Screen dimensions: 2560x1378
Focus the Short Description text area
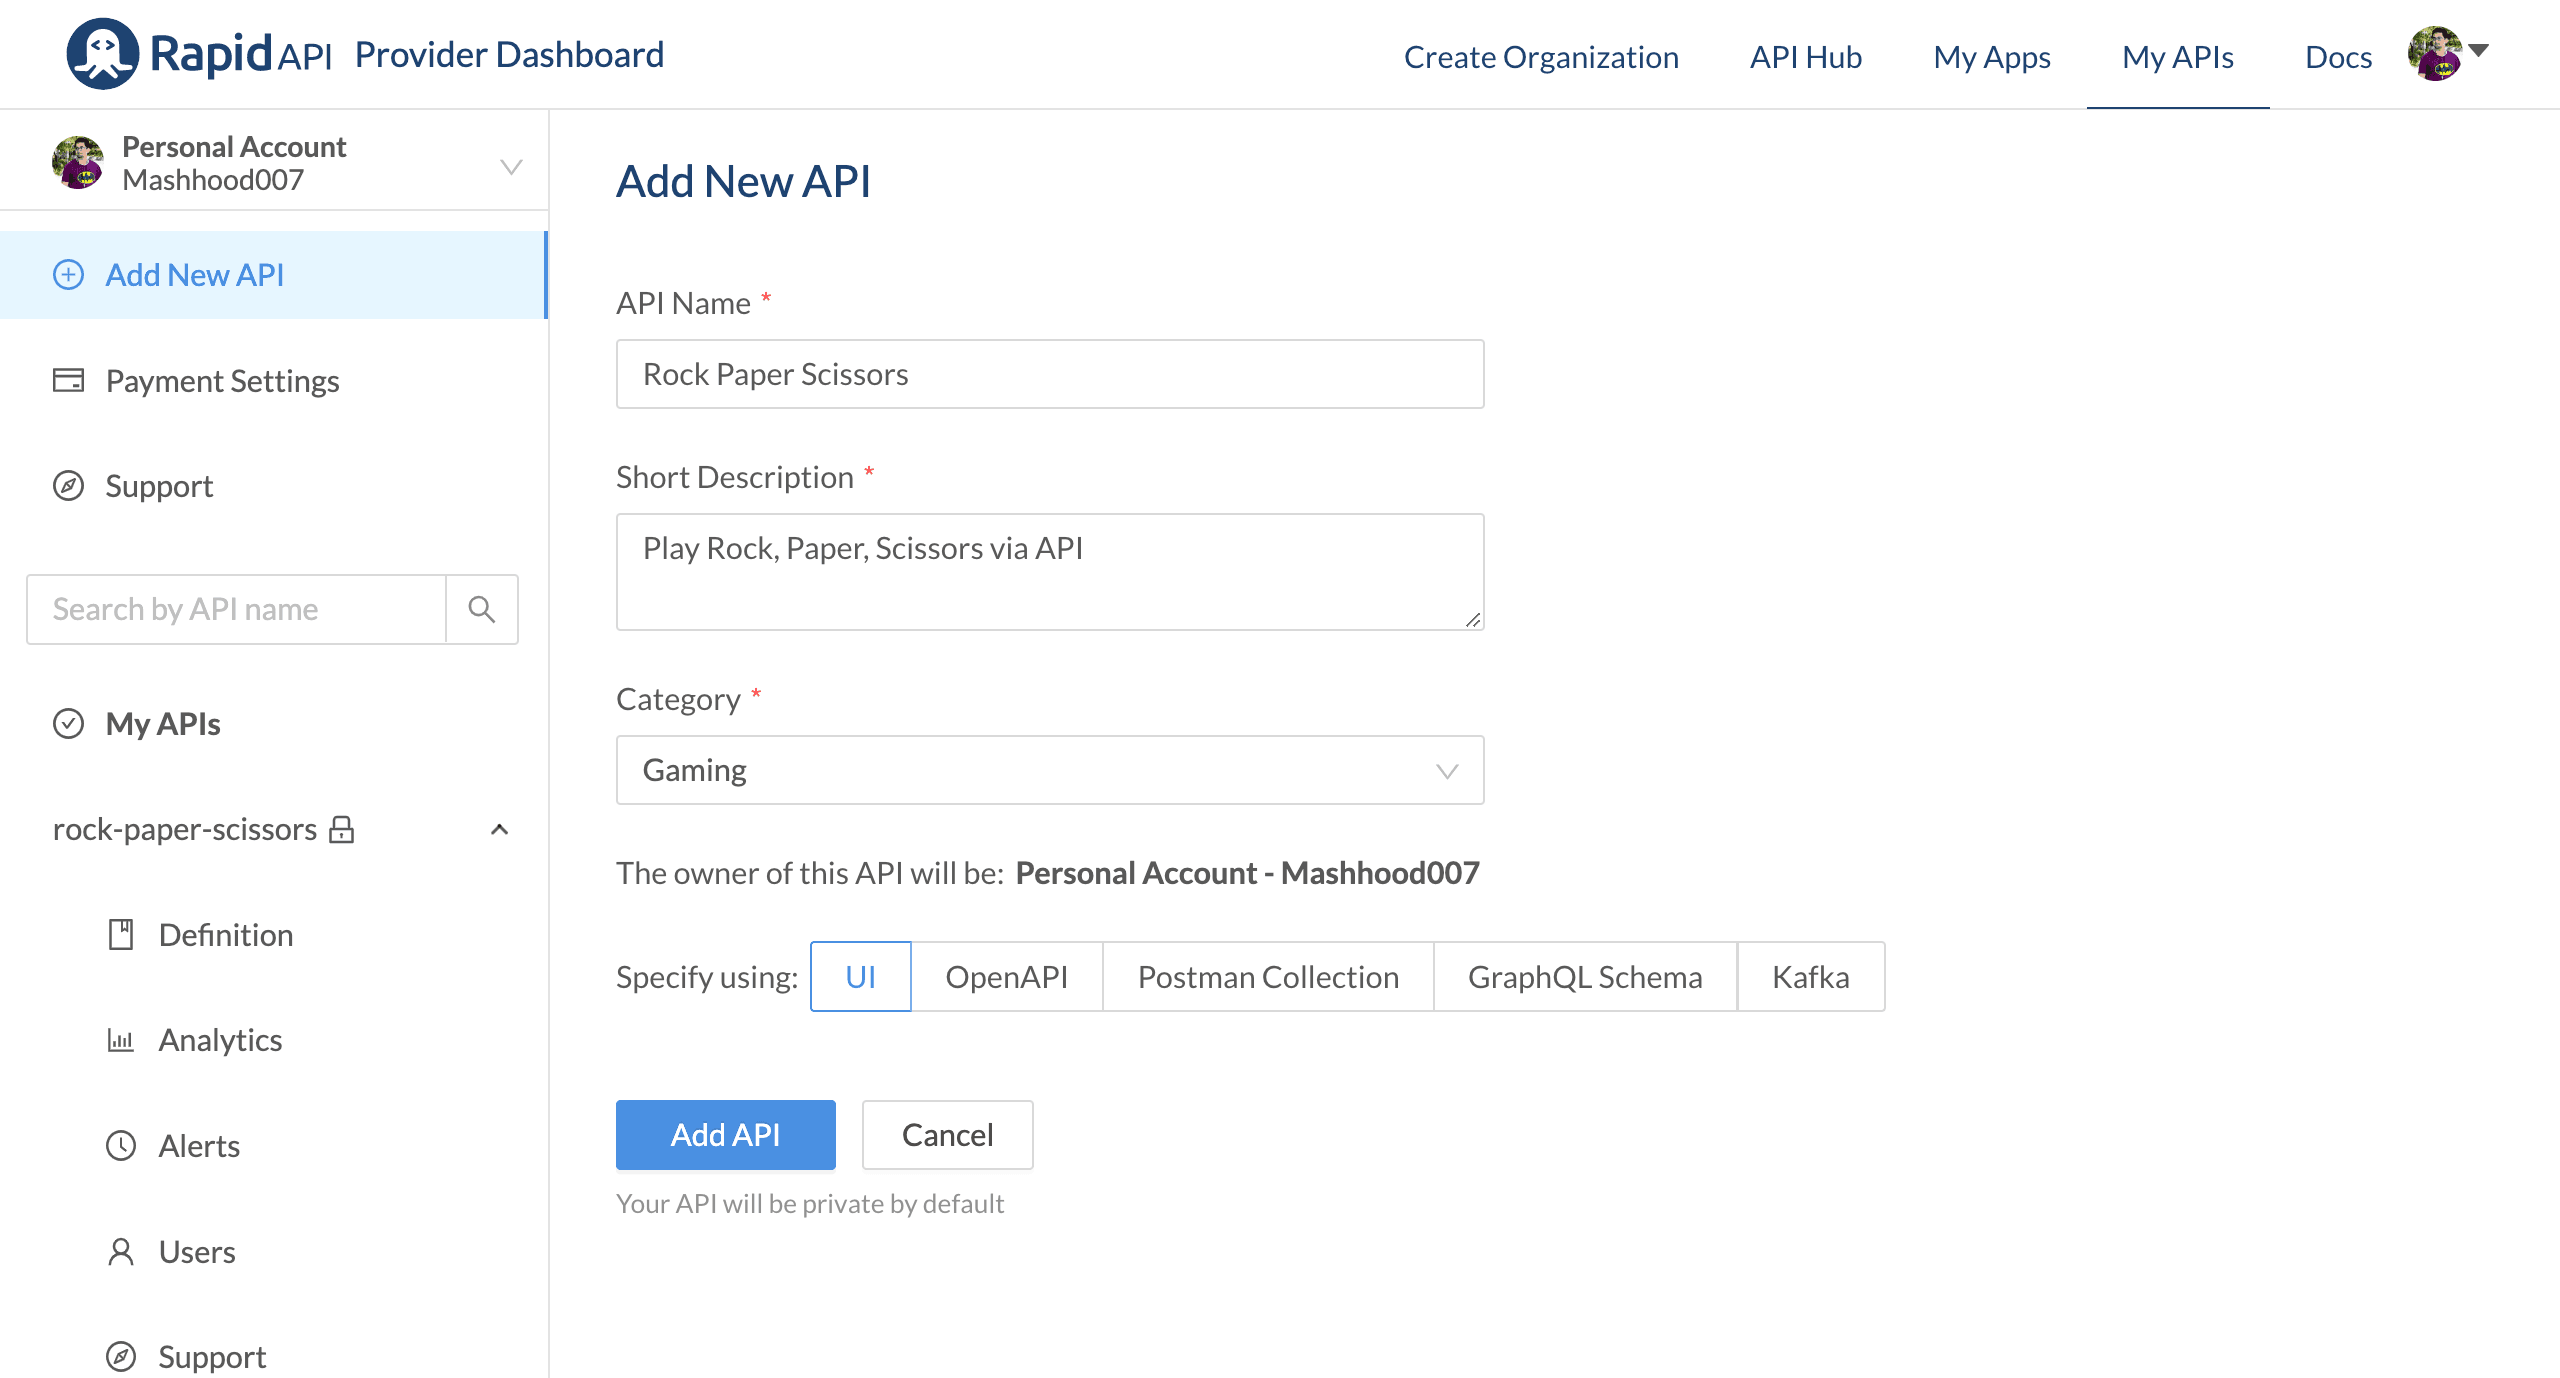pos(1050,572)
